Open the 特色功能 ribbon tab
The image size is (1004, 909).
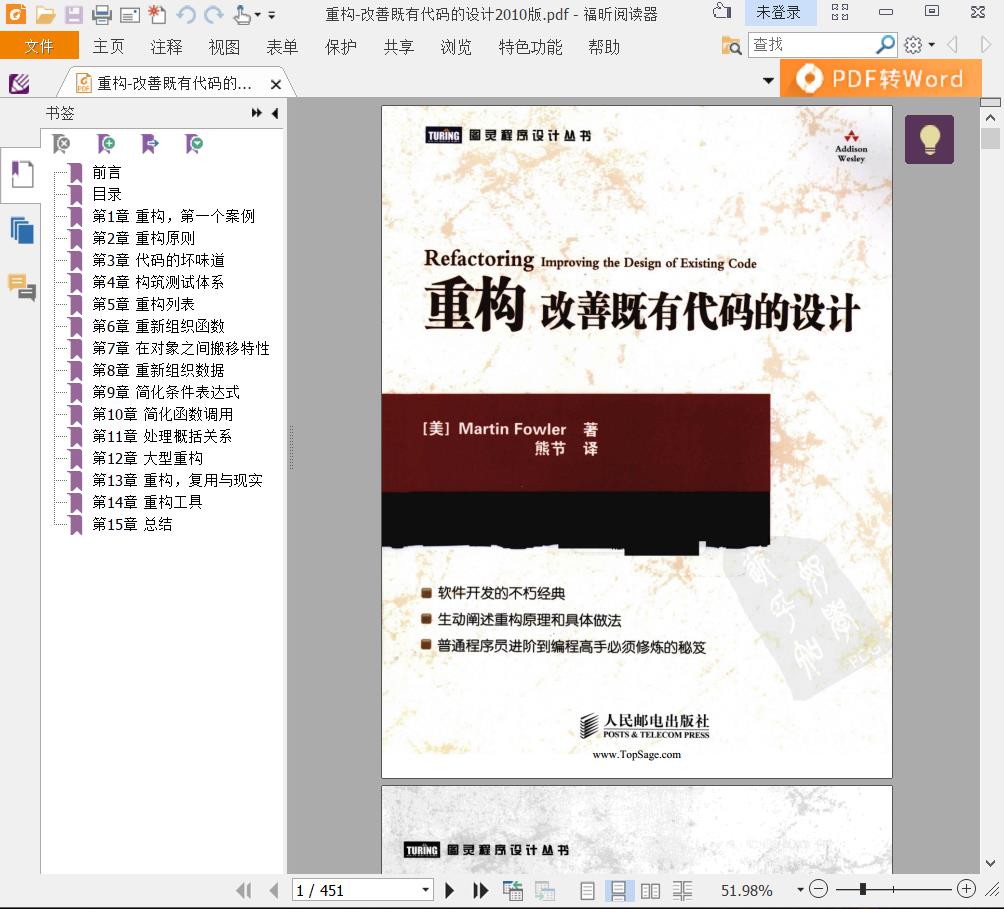[530, 47]
